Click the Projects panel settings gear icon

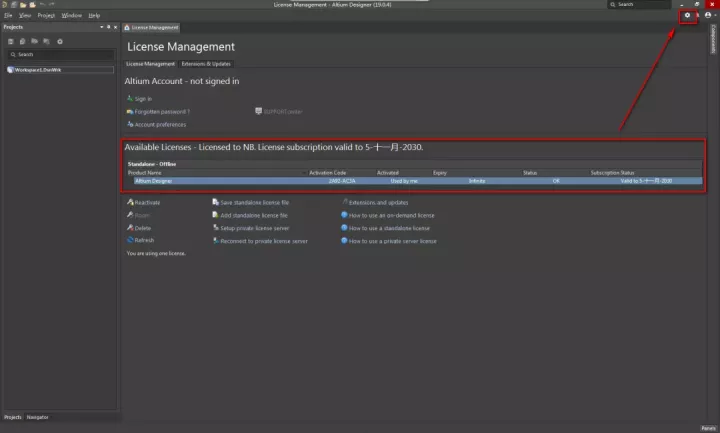coord(60,41)
